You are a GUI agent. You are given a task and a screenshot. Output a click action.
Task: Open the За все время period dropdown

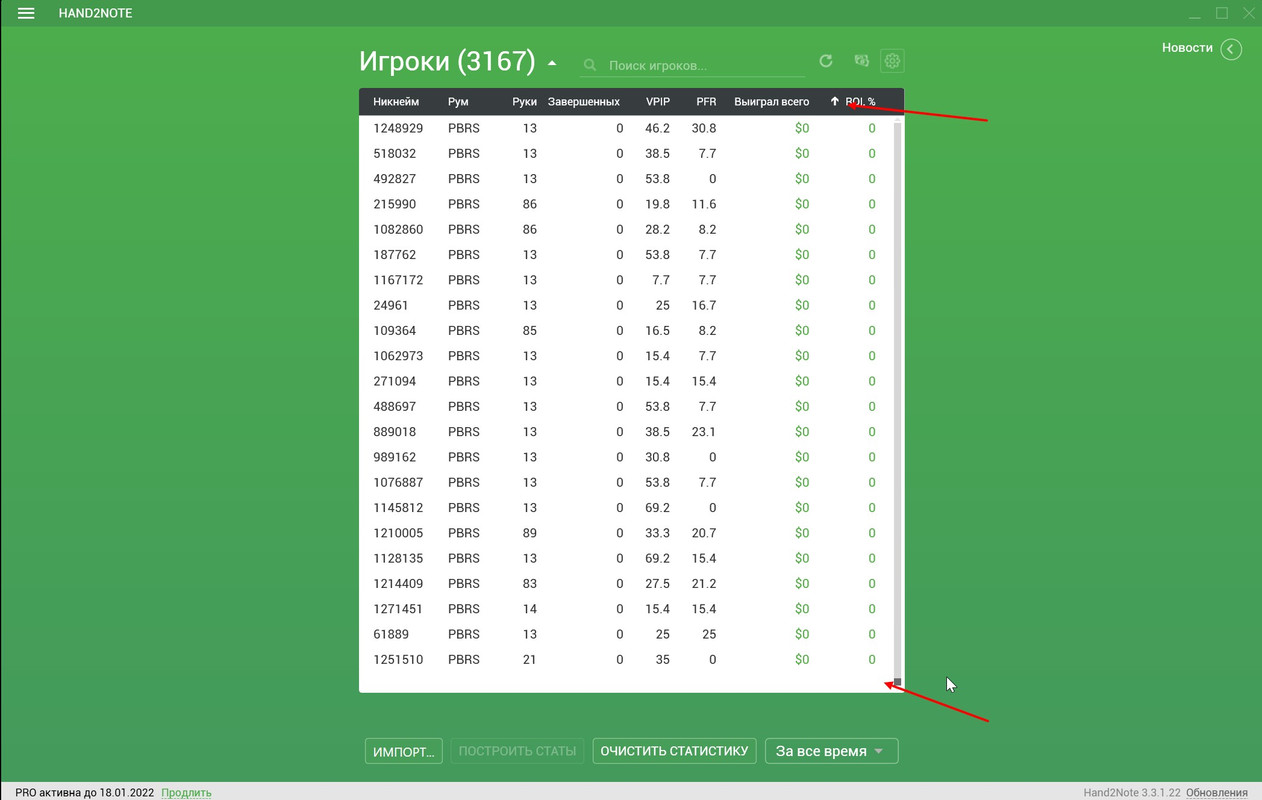pyautogui.click(x=831, y=751)
